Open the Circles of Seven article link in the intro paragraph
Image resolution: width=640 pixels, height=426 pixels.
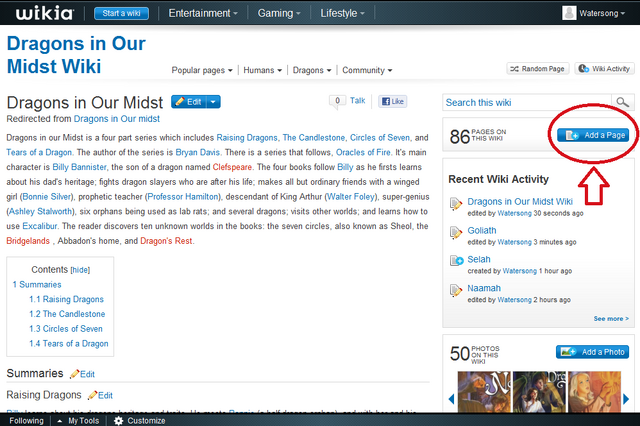(x=380, y=138)
